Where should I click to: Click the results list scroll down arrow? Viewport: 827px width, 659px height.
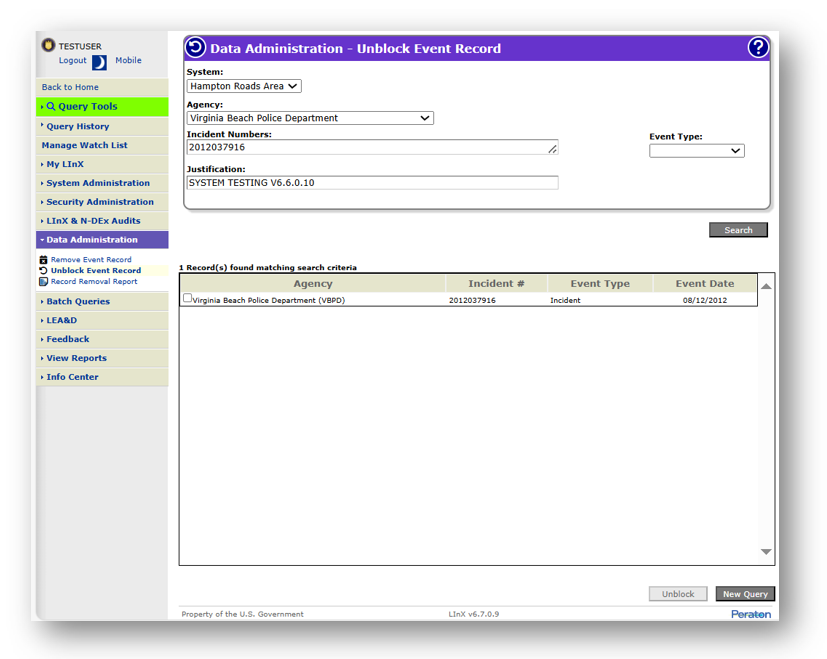point(766,552)
